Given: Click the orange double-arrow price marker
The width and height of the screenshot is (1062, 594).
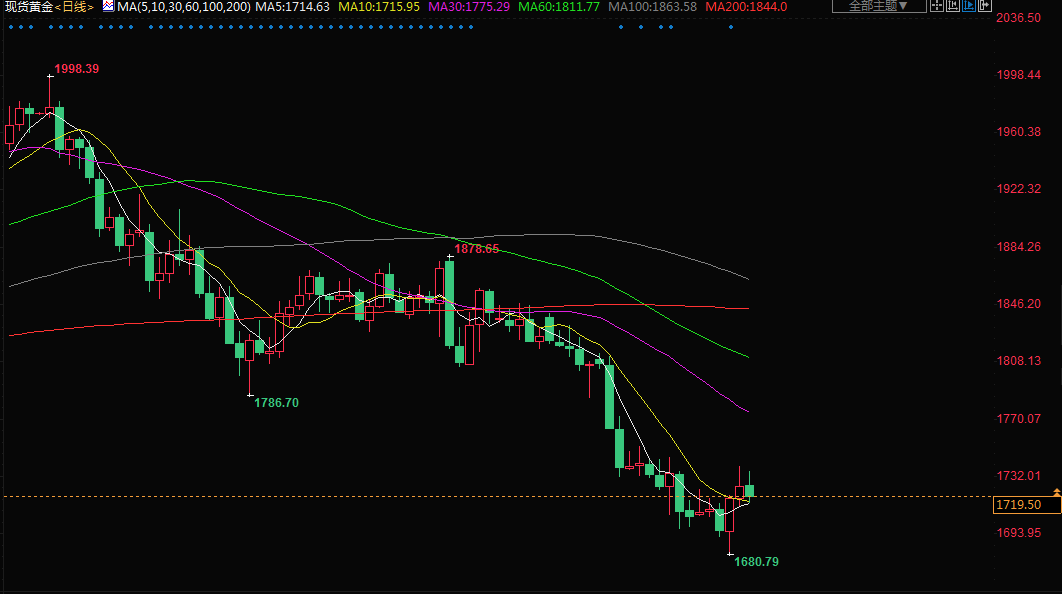Looking at the screenshot, I should point(1056,493).
